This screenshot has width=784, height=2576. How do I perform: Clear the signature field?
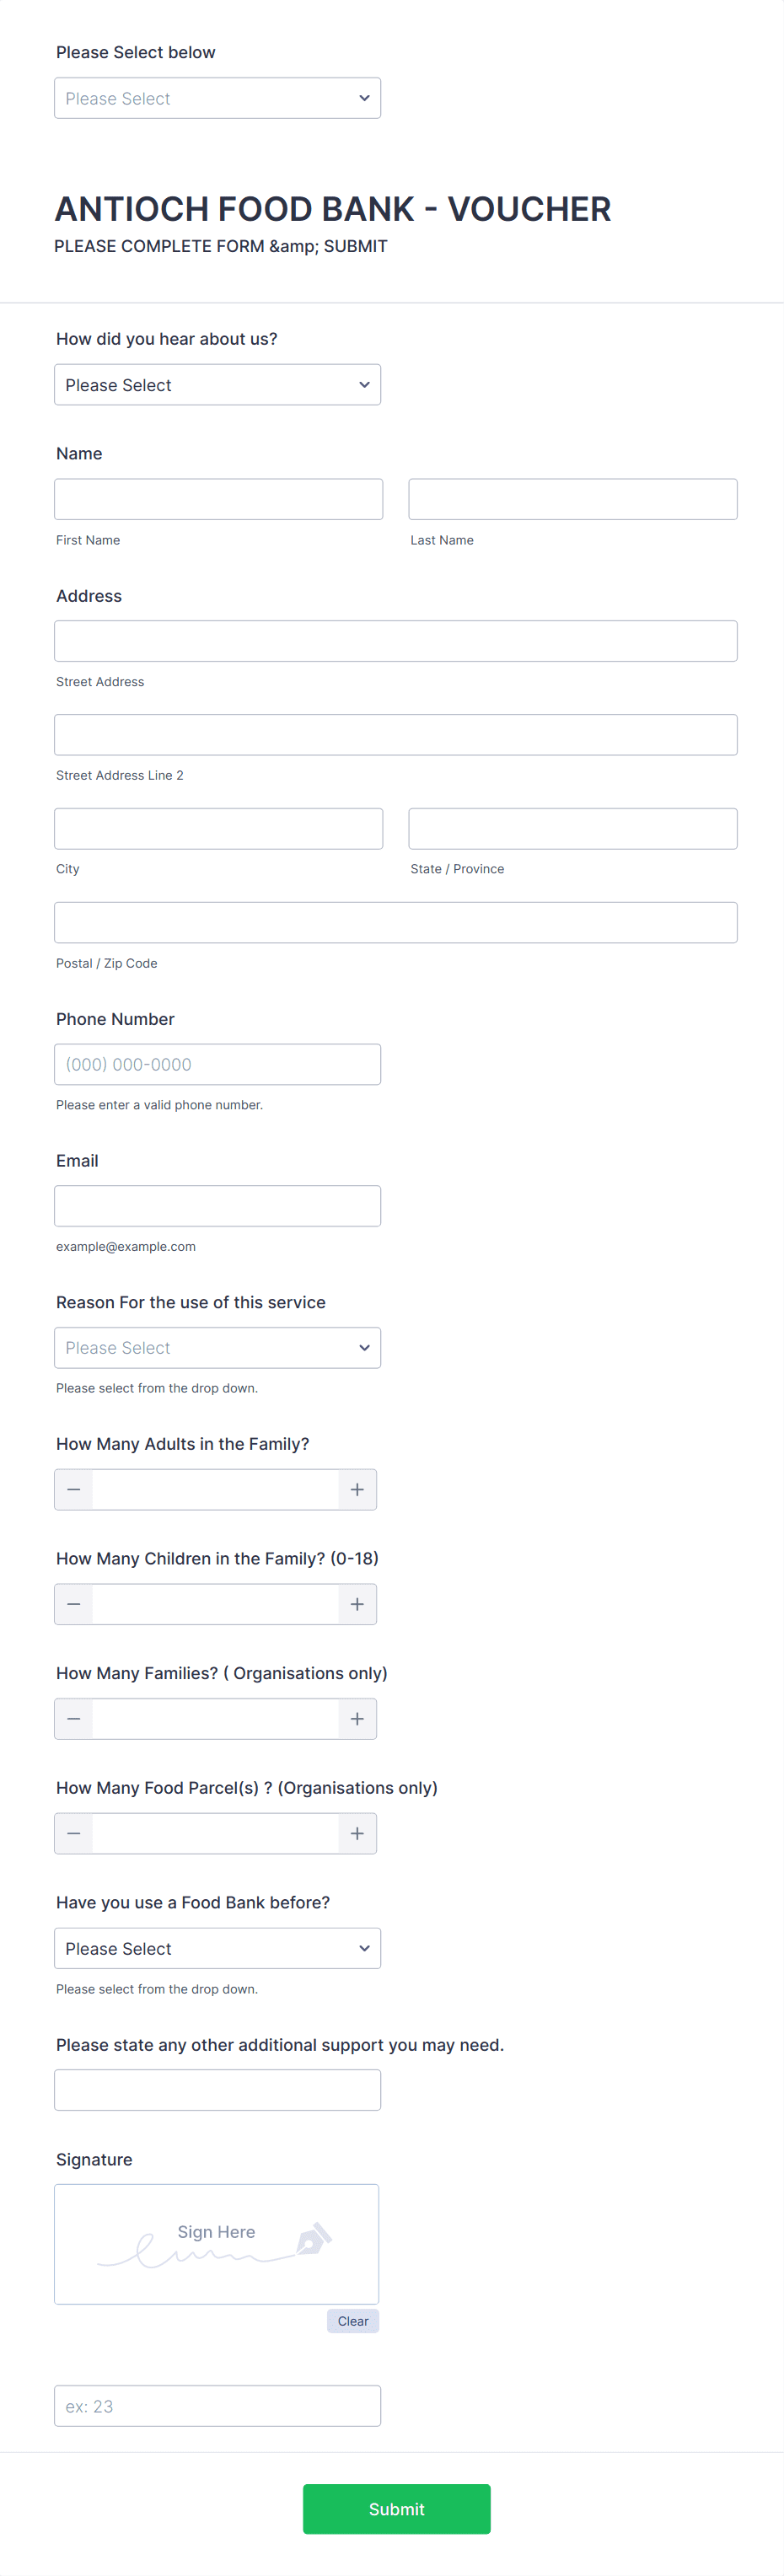pos(352,2321)
